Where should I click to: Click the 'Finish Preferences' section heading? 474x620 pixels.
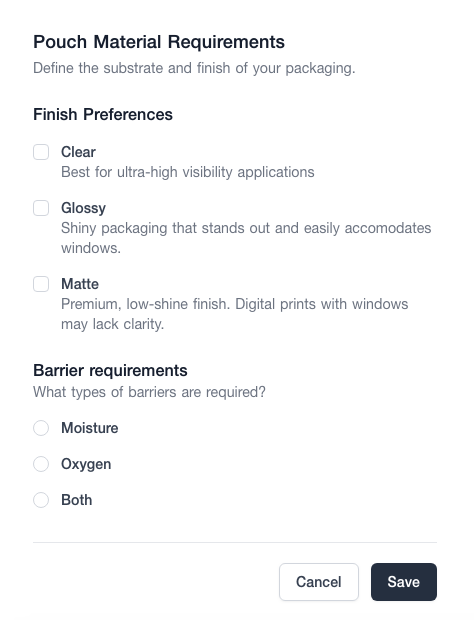[103, 114]
